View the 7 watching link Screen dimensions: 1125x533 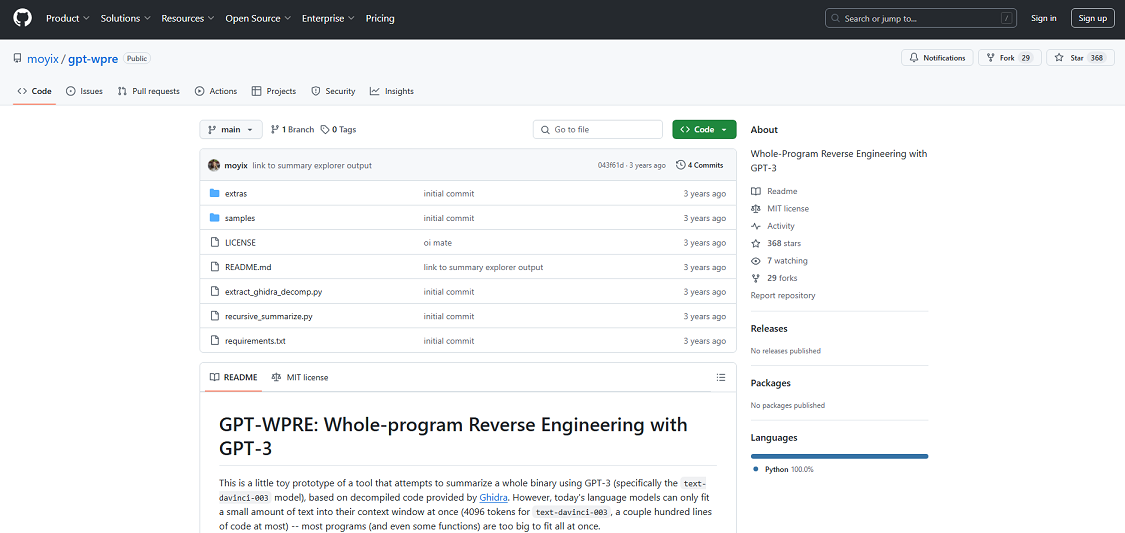(779, 260)
